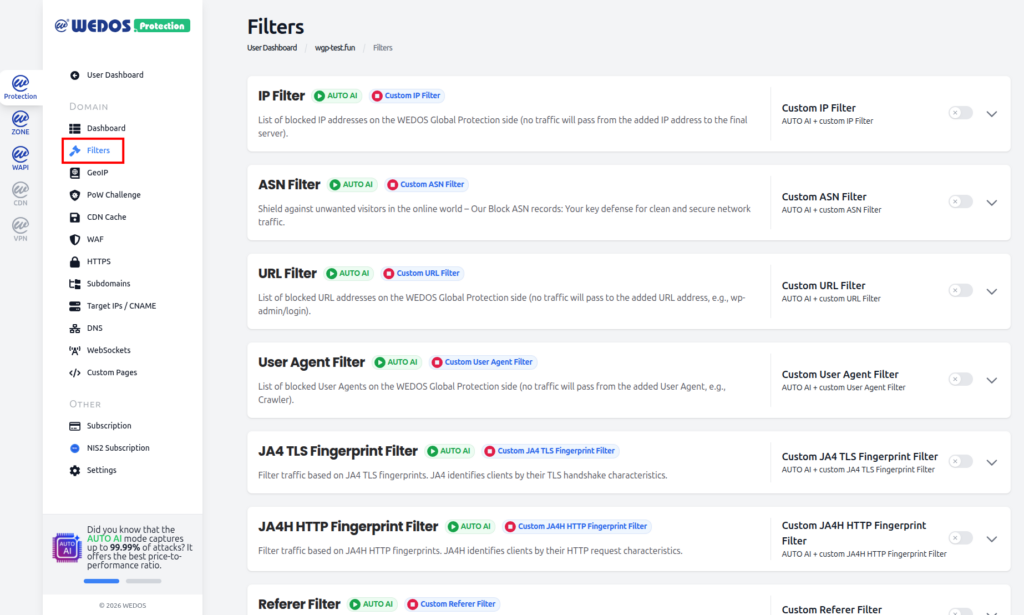The image size is (1024, 615).
Task: Toggle the Custom User Agent Filter switch
Action: point(961,379)
